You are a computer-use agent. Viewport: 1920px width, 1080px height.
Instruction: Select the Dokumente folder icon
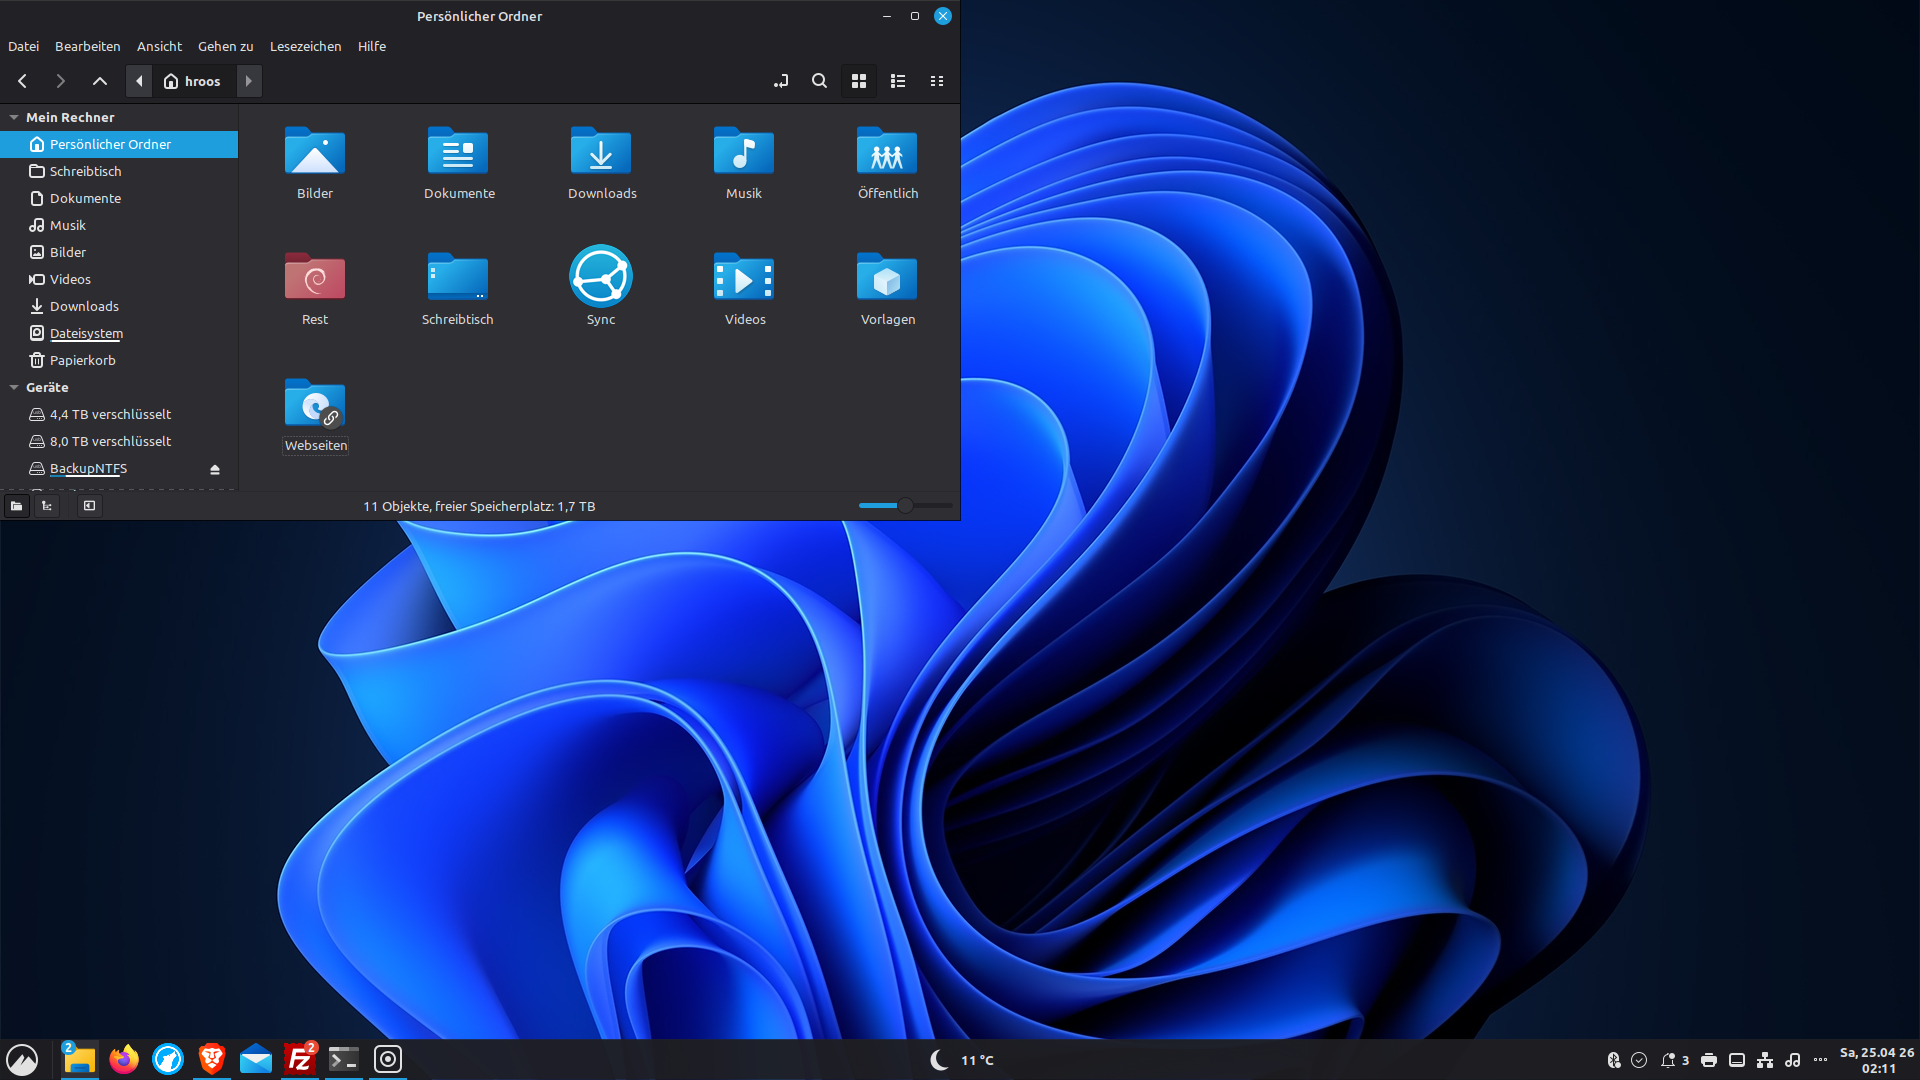(458, 151)
